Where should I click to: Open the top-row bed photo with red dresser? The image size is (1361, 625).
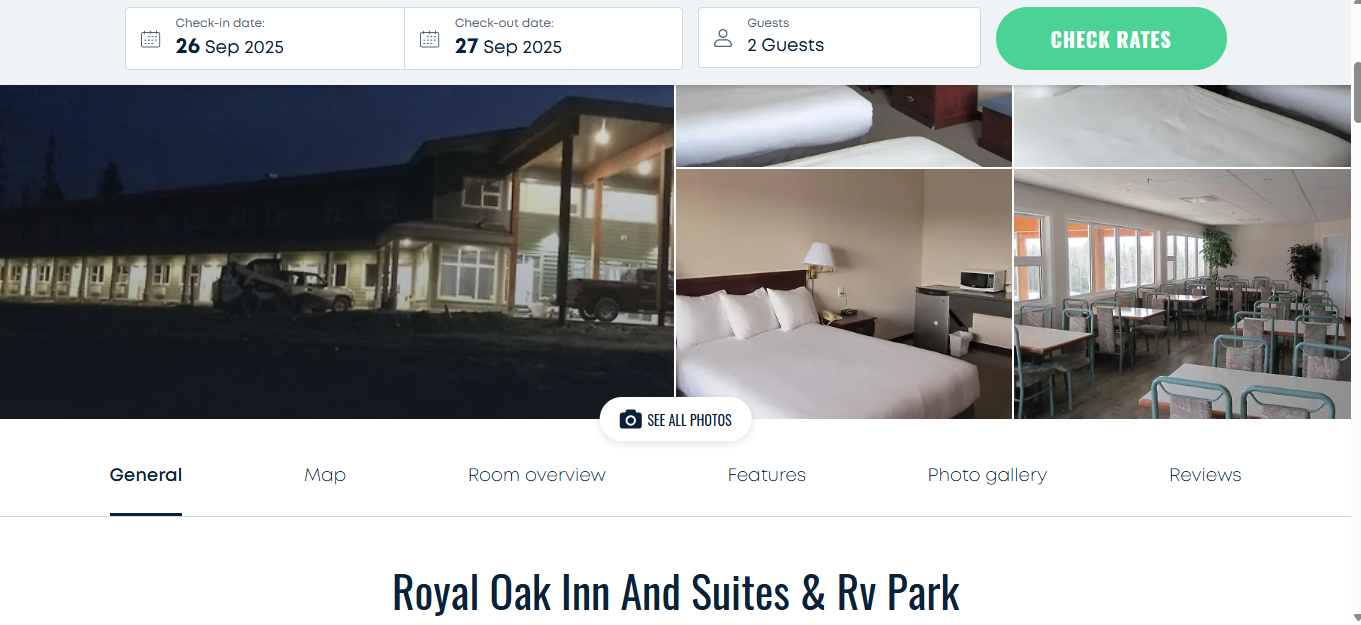pyautogui.click(x=844, y=126)
